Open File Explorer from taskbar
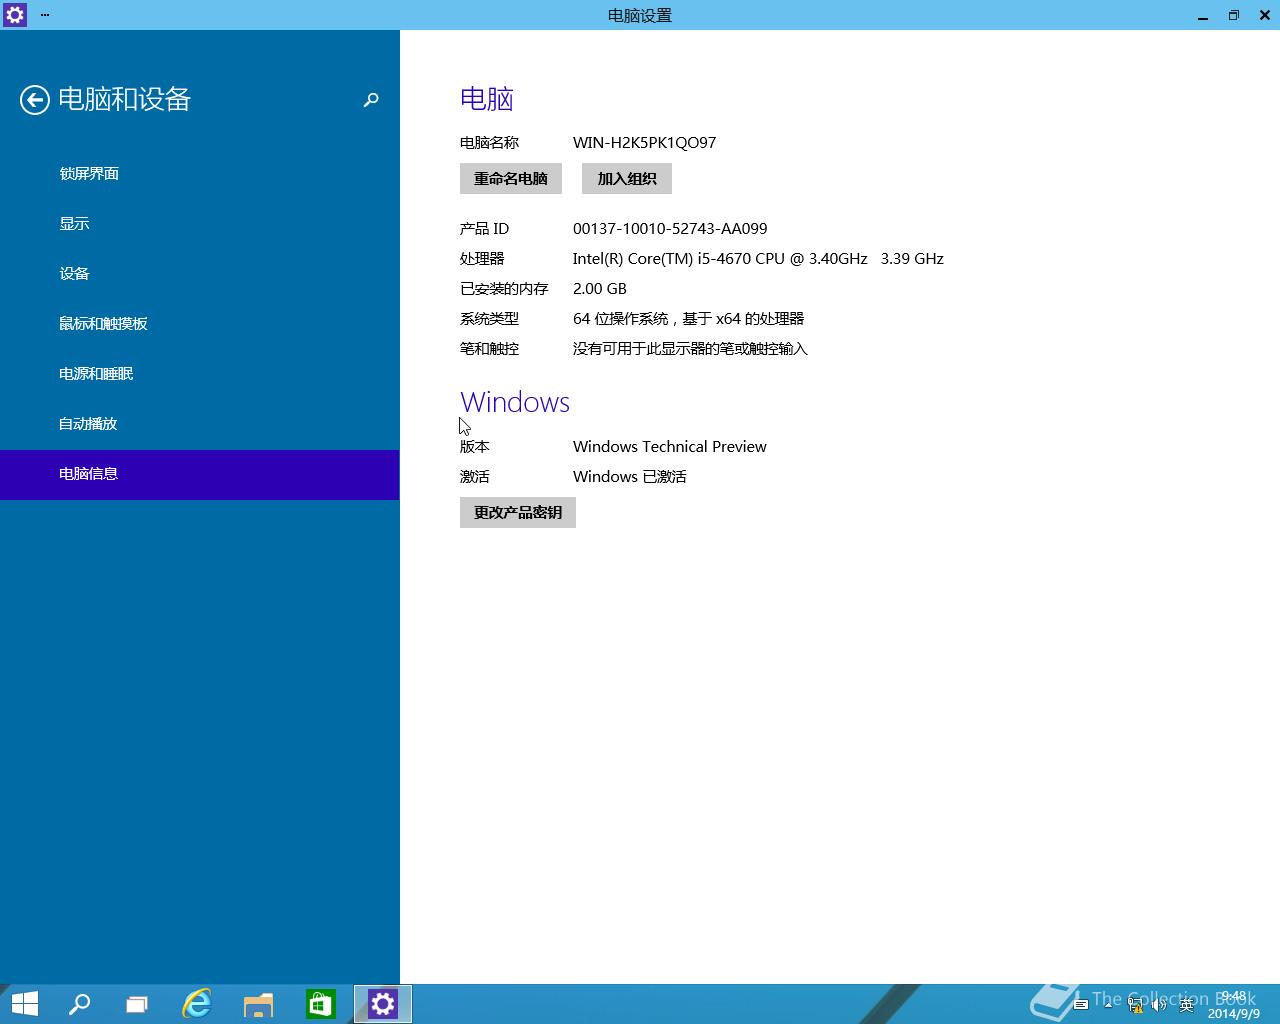 pos(259,1004)
